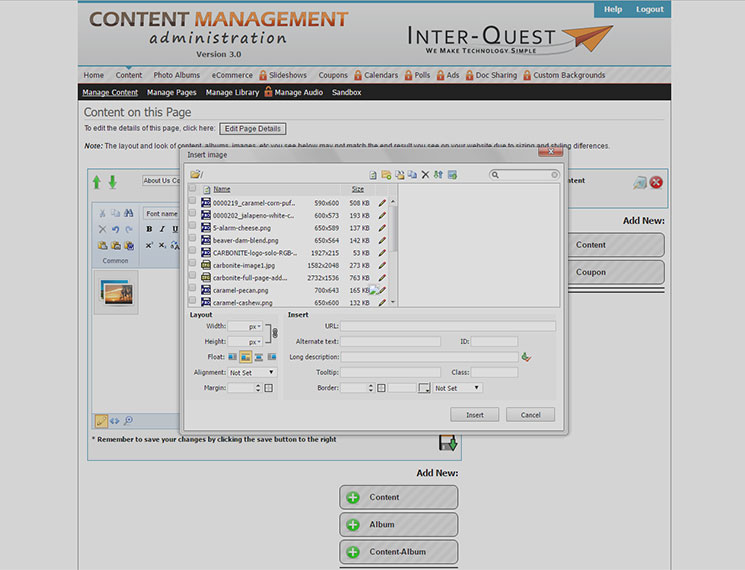Open the border style Not Set dropdown
Screen dimensions: 745x570
[x=457, y=388]
